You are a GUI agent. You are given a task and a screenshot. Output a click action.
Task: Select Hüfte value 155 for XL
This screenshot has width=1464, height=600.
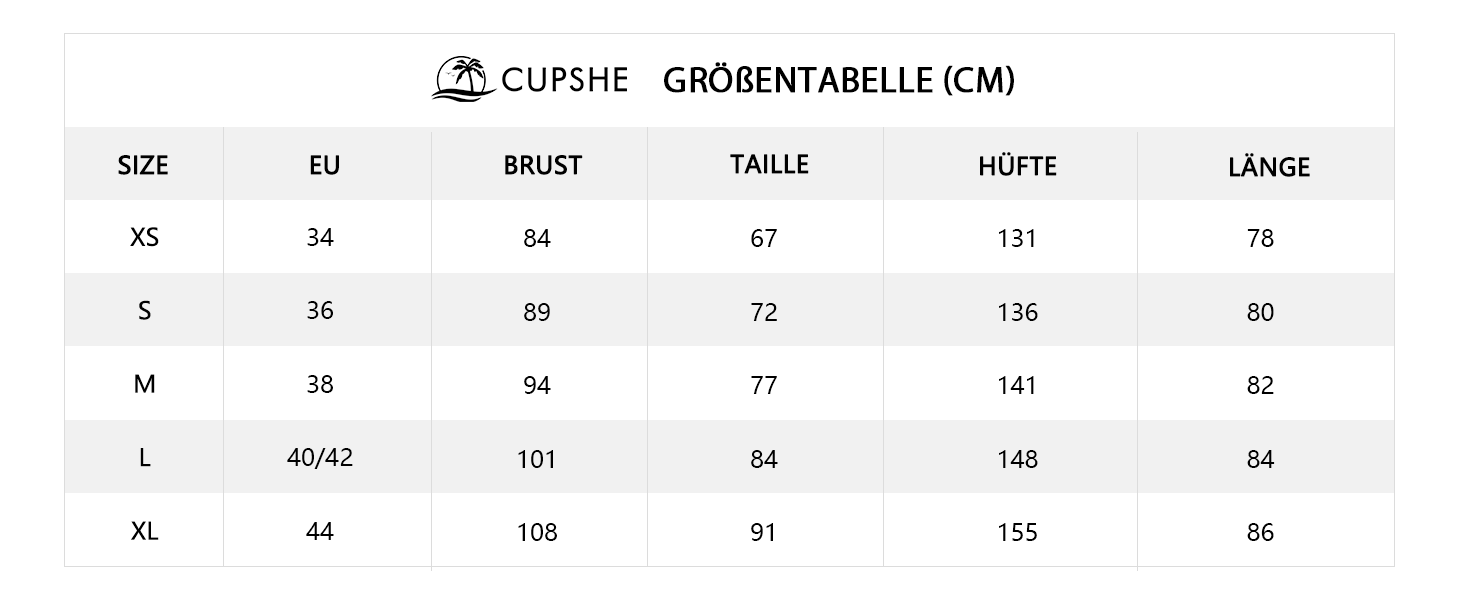[x=1018, y=532]
